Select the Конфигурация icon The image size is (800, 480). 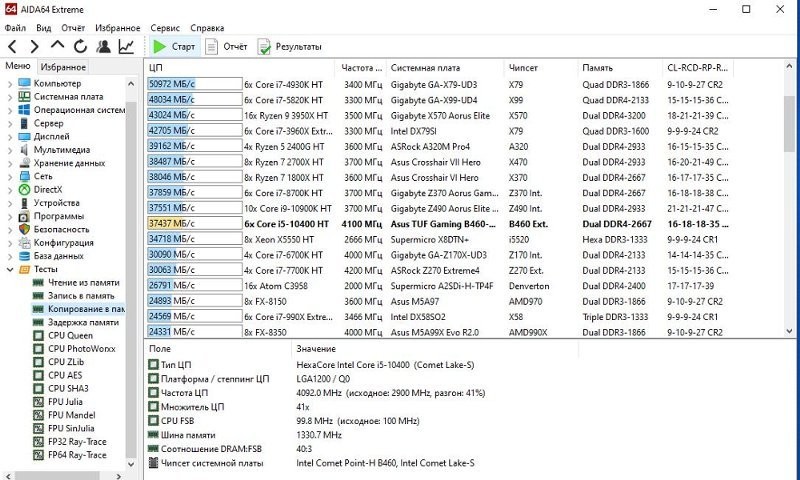tap(24, 242)
